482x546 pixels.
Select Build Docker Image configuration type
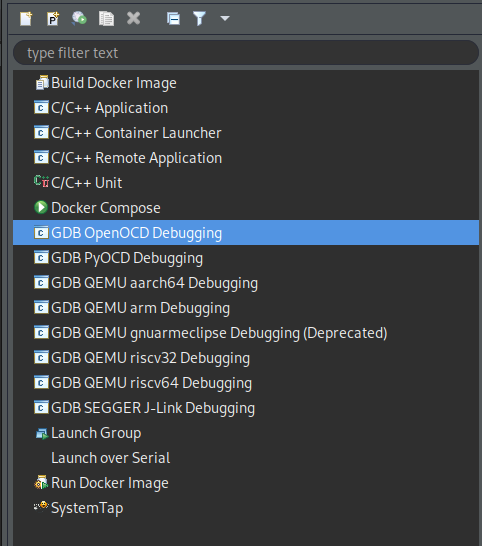tap(114, 83)
